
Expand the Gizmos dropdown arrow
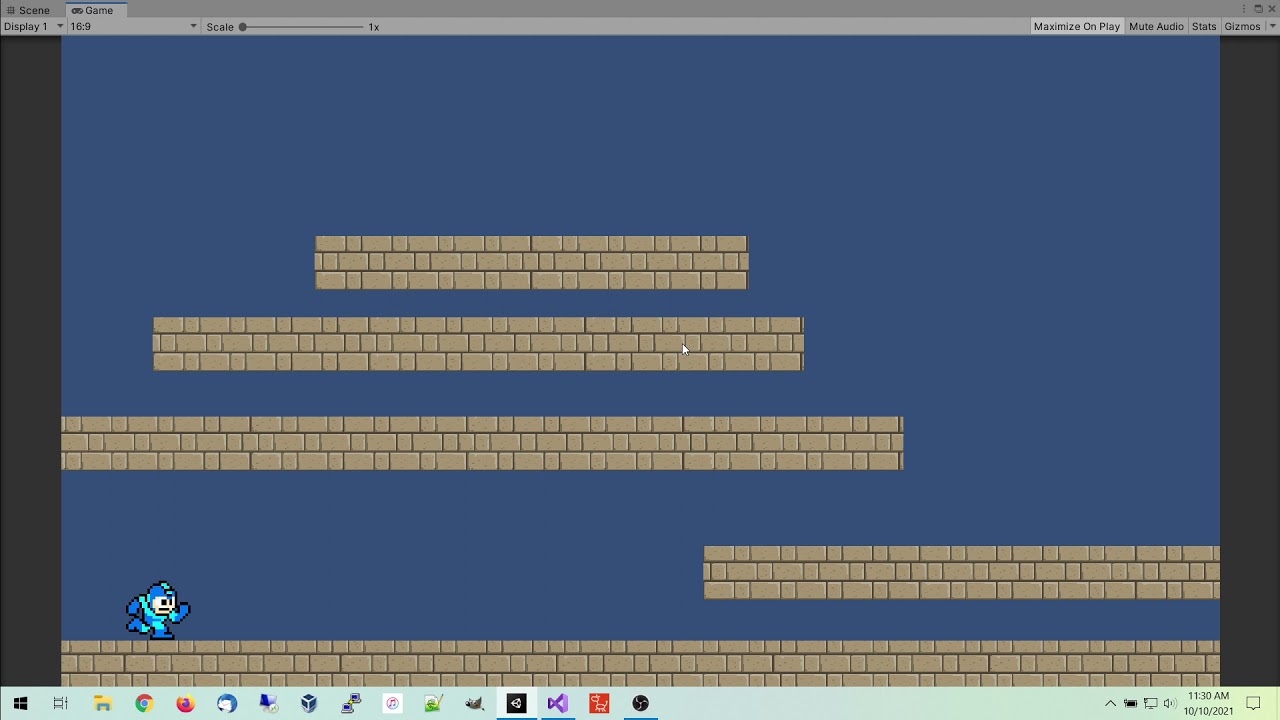pos(1272,27)
